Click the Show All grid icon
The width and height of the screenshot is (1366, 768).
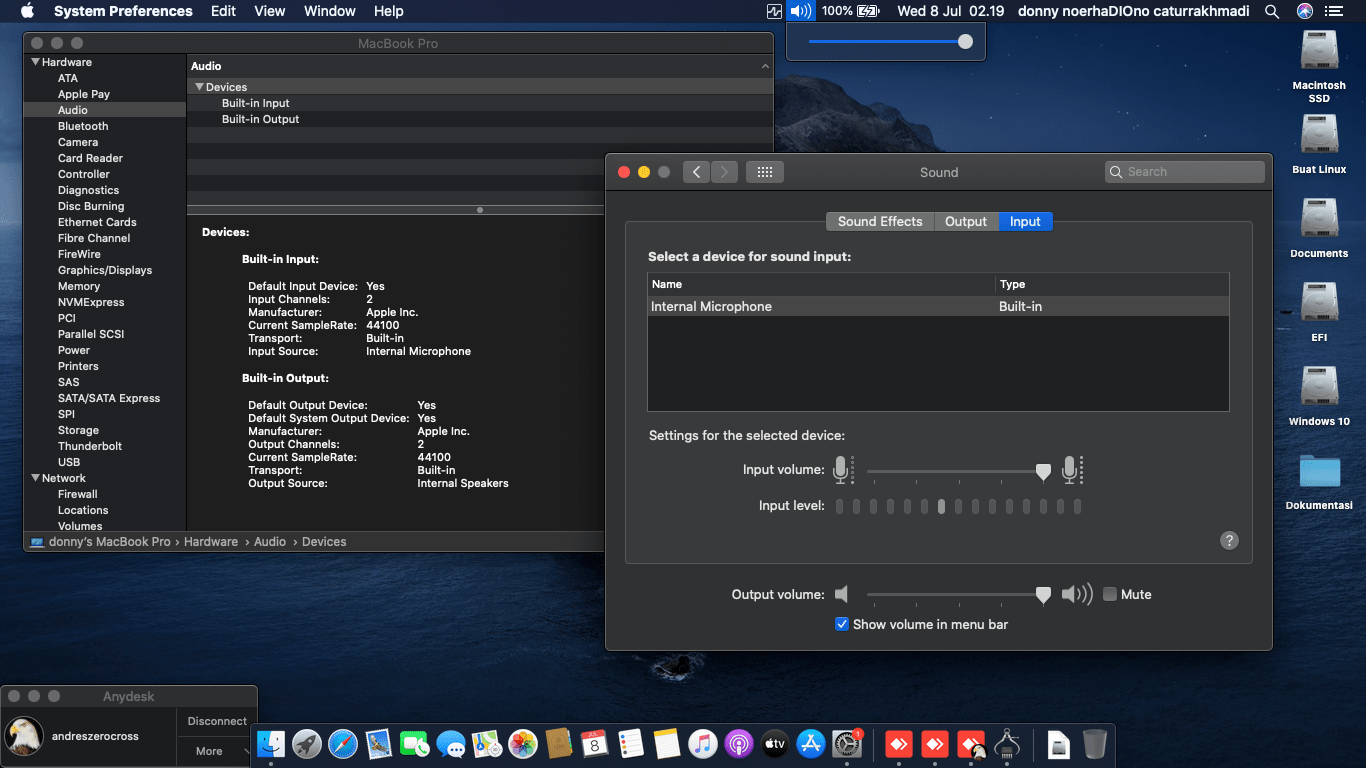coord(765,172)
